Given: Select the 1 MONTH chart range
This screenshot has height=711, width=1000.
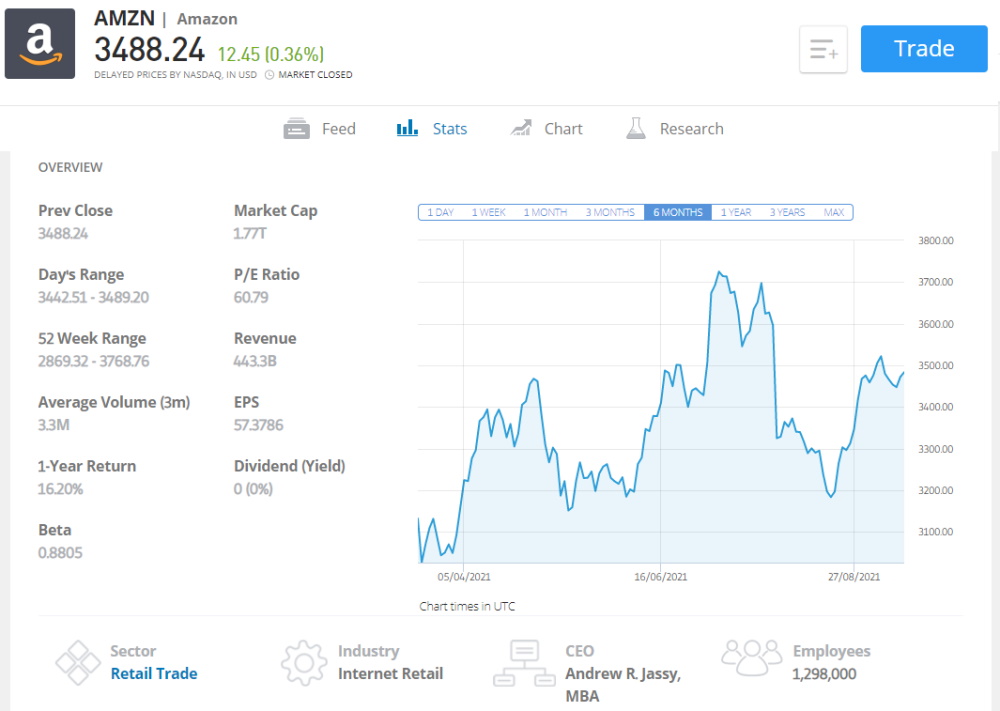Looking at the screenshot, I should pyautogui.click(x=545, y=212).
